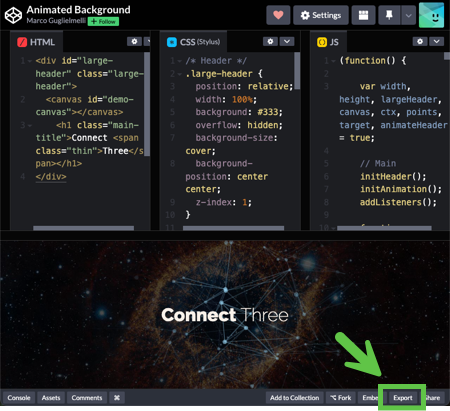450x411 pixels.
Task: Click the CodePen logo icon
Action: point(13,15)
